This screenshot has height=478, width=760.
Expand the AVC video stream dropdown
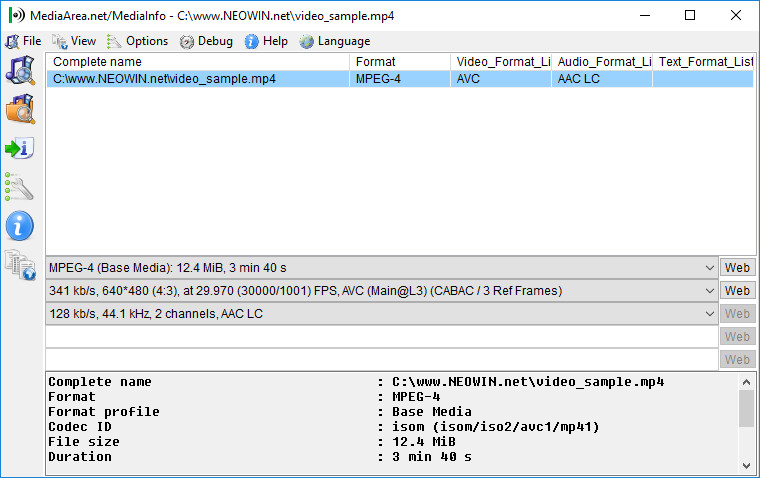(x=708, y=291)
